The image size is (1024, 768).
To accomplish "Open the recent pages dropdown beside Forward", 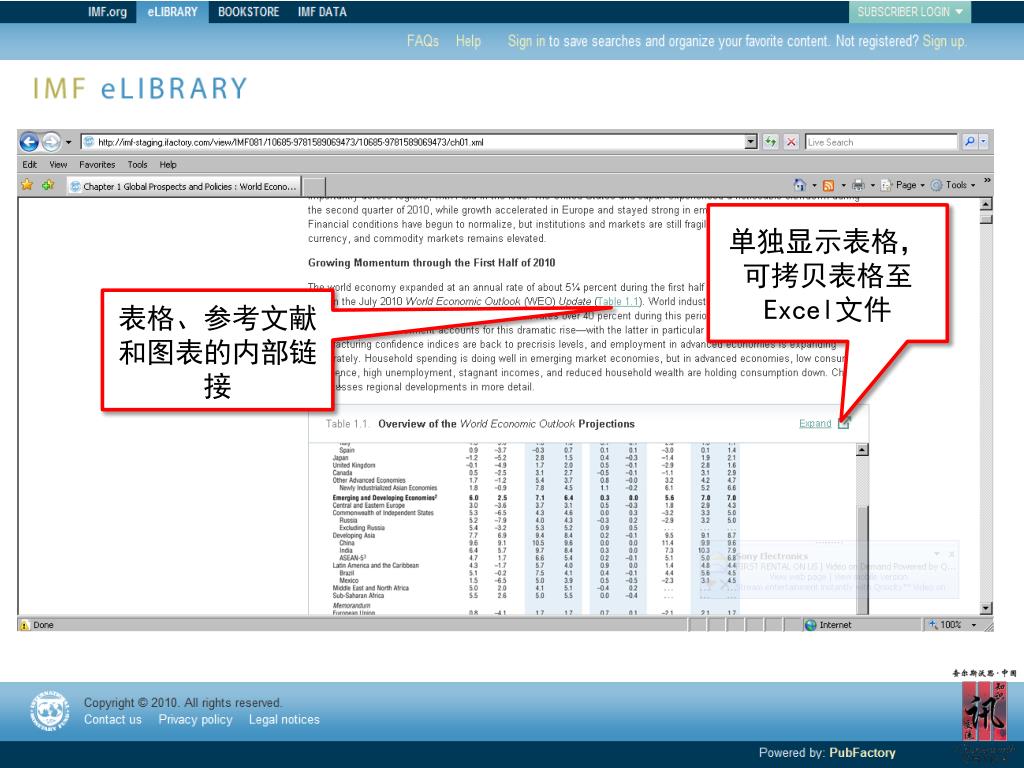I will 68,142.
